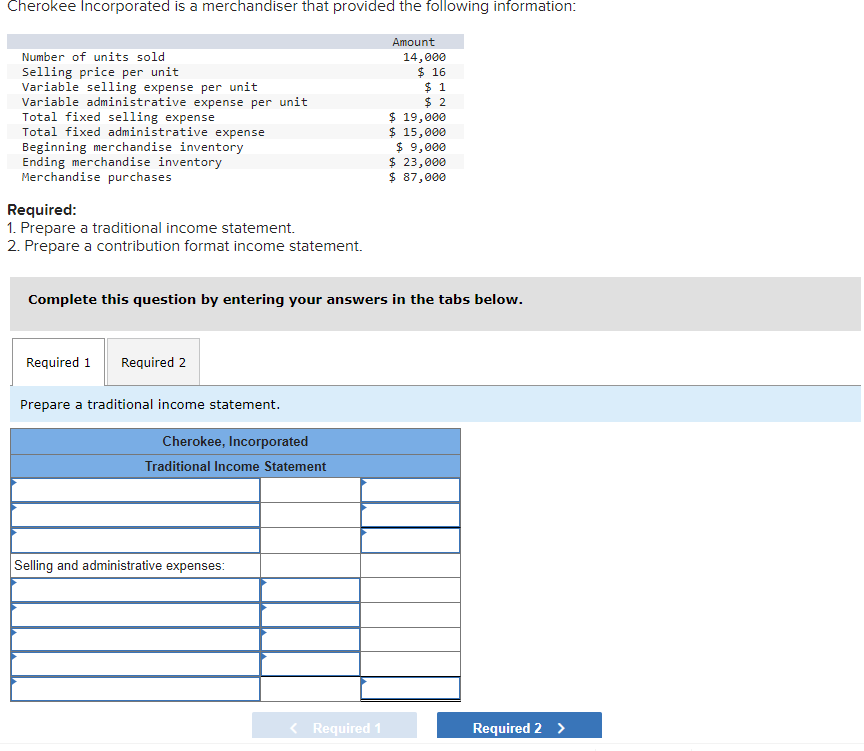The width and height of the screenshot is (864, 751).
Task: Switch to the Required 1 tab
Action: coord(58,362)
